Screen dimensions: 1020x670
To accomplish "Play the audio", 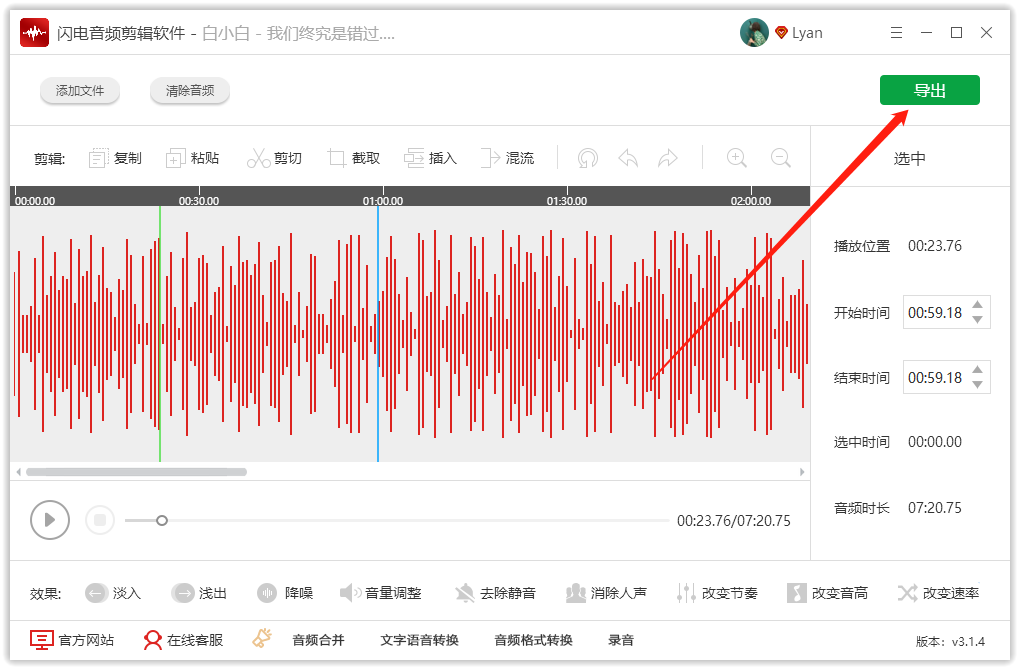I will (x=49, y=520).
